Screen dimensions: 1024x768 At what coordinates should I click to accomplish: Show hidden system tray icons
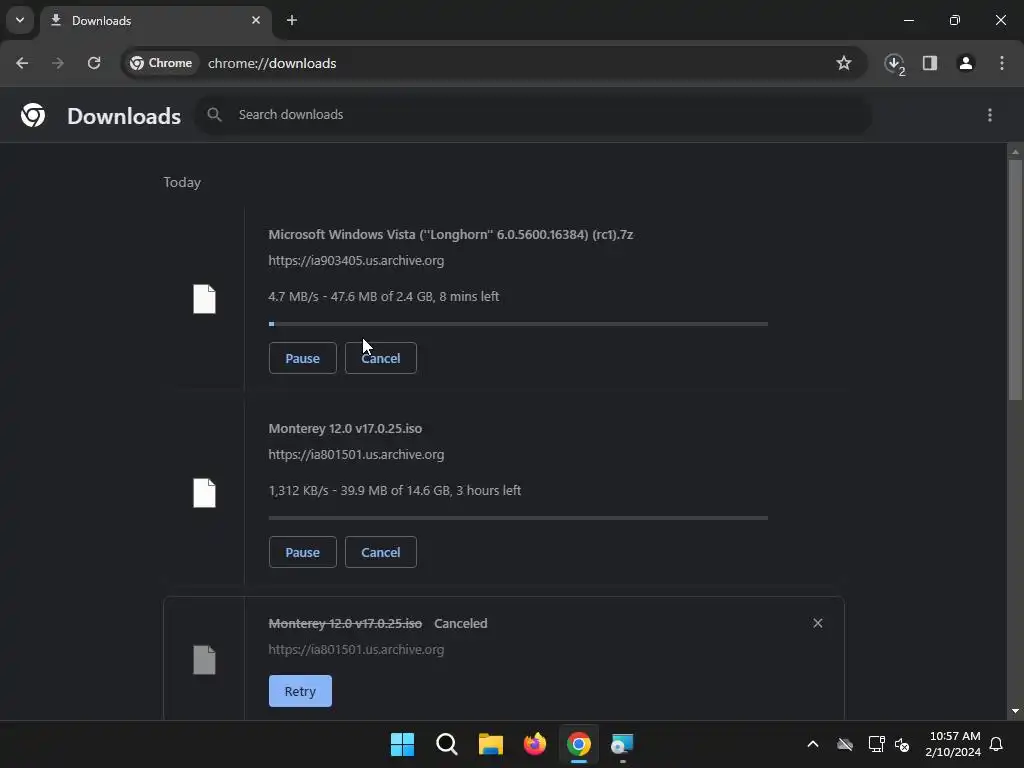coord(813,744)
